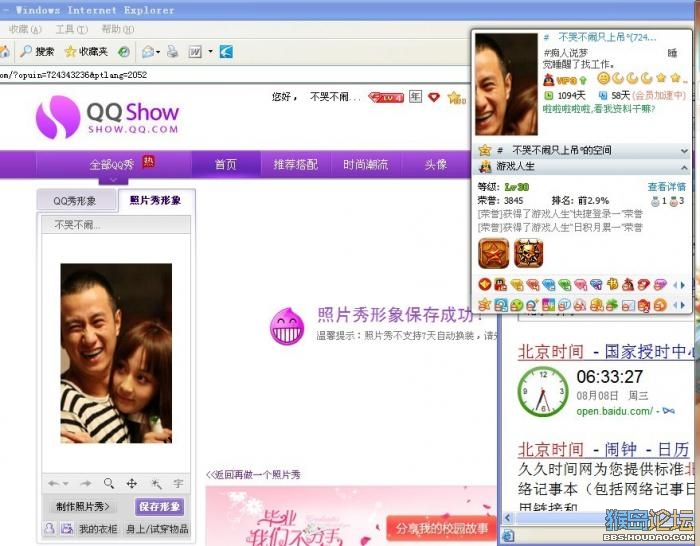Click the blue diamond service icon
The width and height of the screenshot is (700, 546).
tap(549, 284)
